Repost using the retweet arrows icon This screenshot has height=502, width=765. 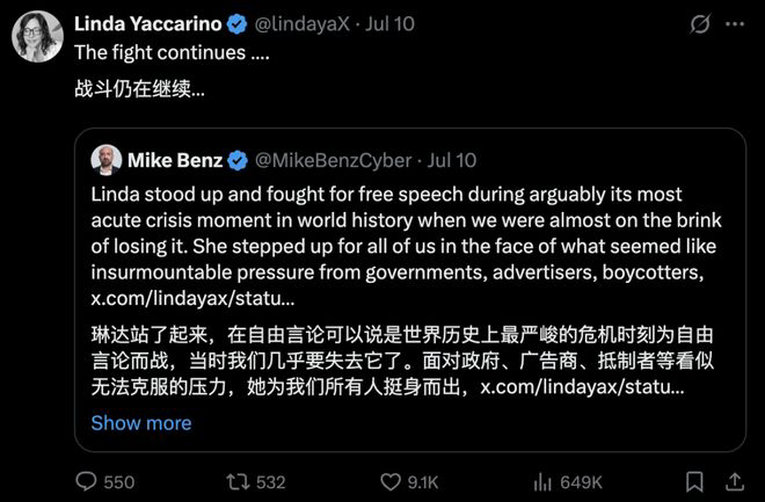coord(238,482)
